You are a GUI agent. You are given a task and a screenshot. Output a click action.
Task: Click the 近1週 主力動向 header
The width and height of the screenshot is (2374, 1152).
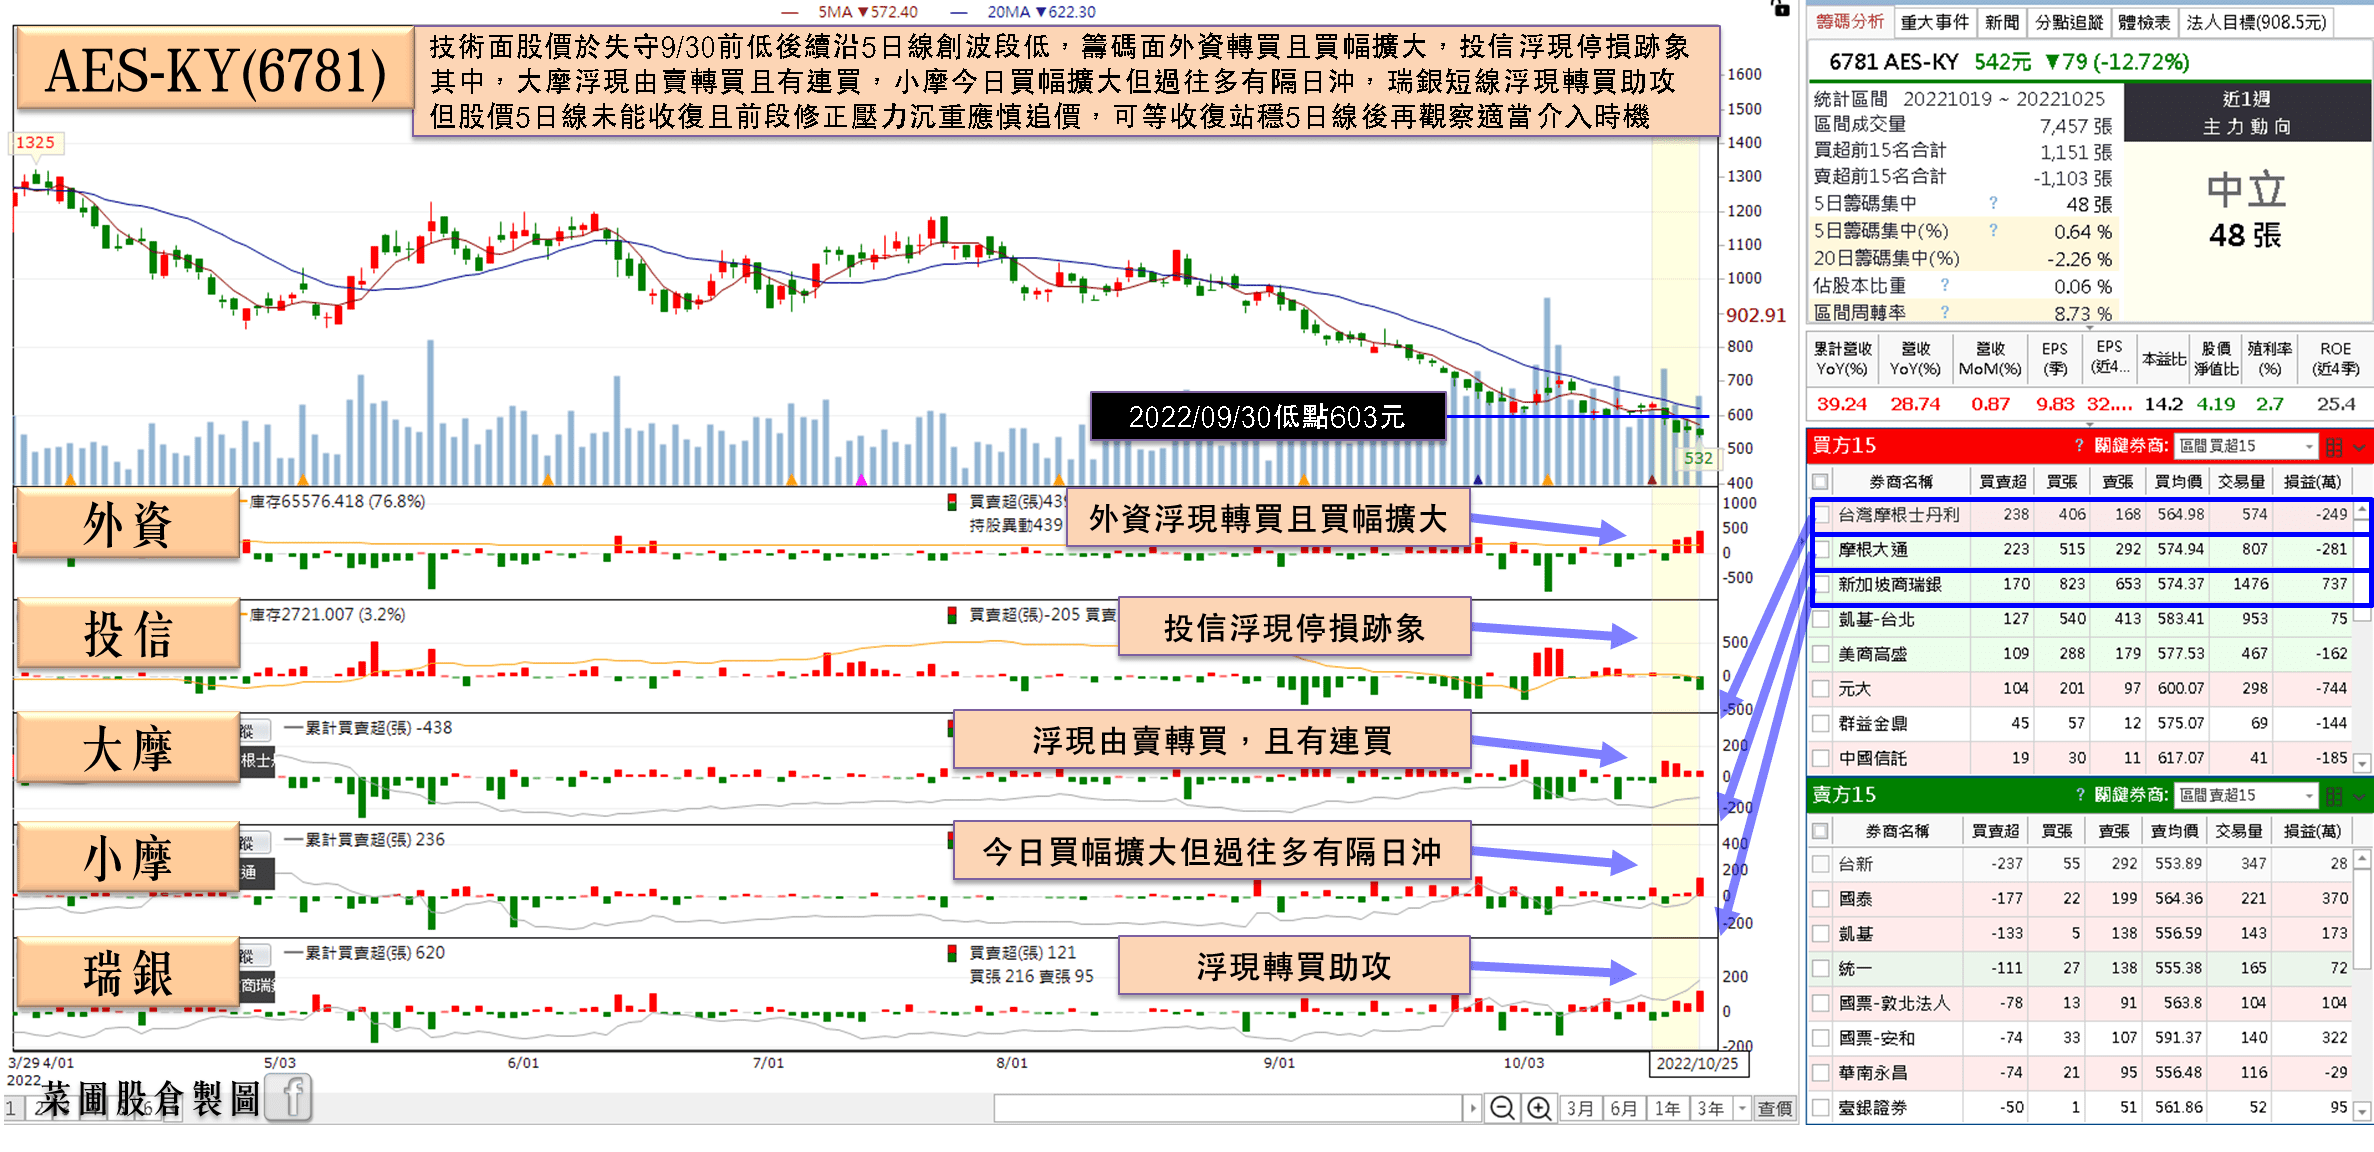(x=2246, y=112)
